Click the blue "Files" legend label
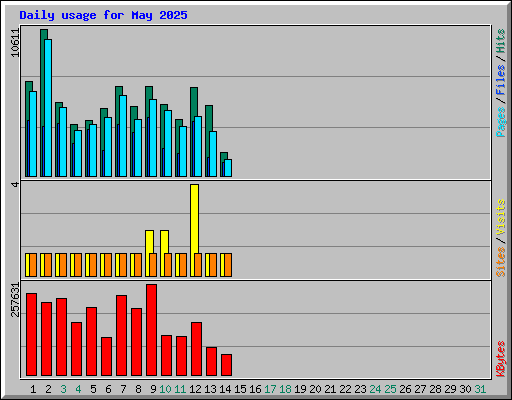Viewport: 512px width, 400px height. pyautogui.click(x=501, y=80)
